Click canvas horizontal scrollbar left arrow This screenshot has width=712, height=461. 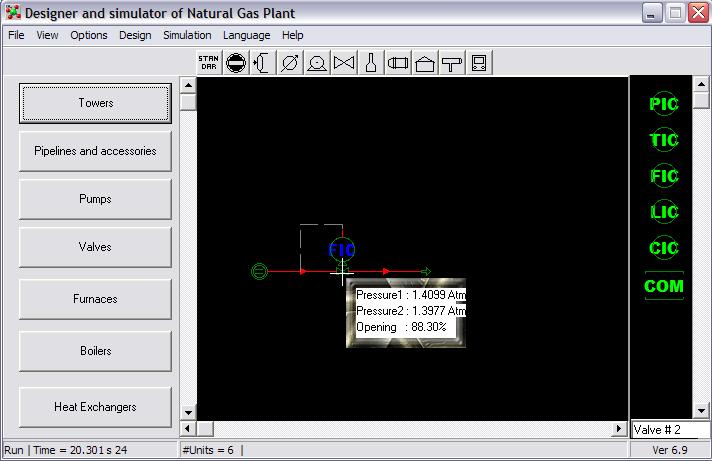coord(188,428)
